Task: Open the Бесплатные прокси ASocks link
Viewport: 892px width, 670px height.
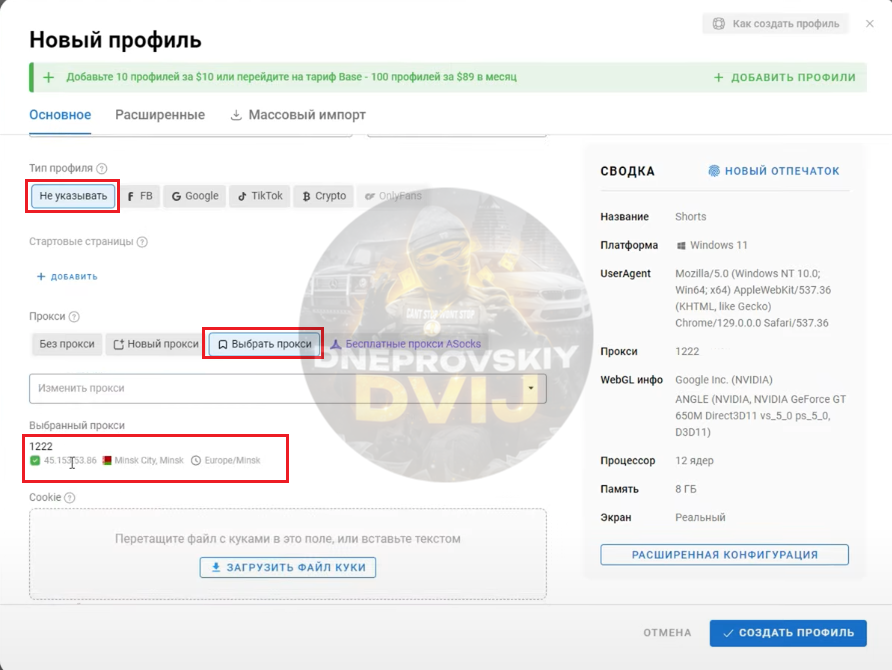Action: coord(406,344)
